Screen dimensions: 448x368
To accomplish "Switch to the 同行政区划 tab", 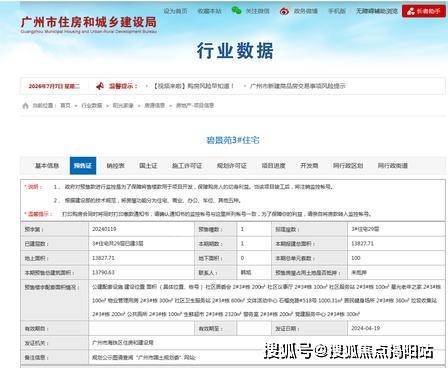I will pos(348,166).
